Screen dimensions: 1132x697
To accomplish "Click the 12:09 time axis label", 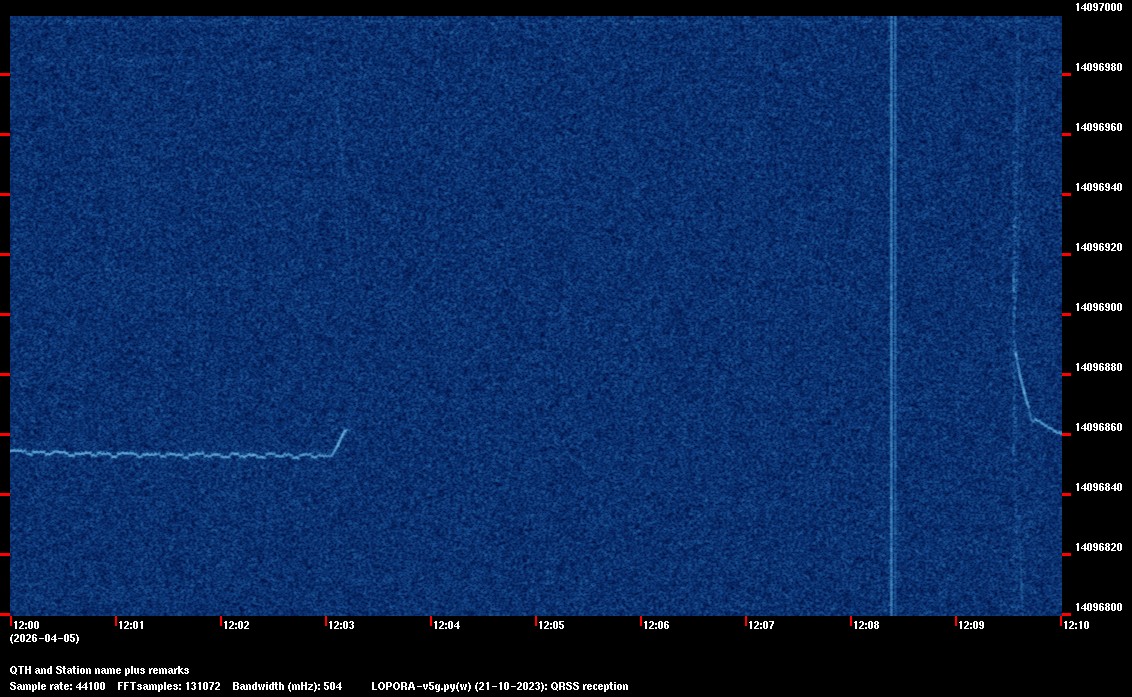I will [x=971, y=625].
